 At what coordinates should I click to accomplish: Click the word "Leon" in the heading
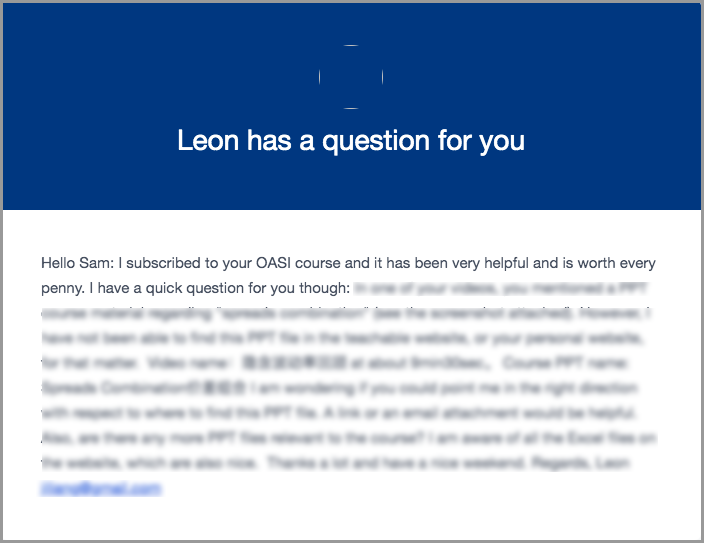(208, 140)
